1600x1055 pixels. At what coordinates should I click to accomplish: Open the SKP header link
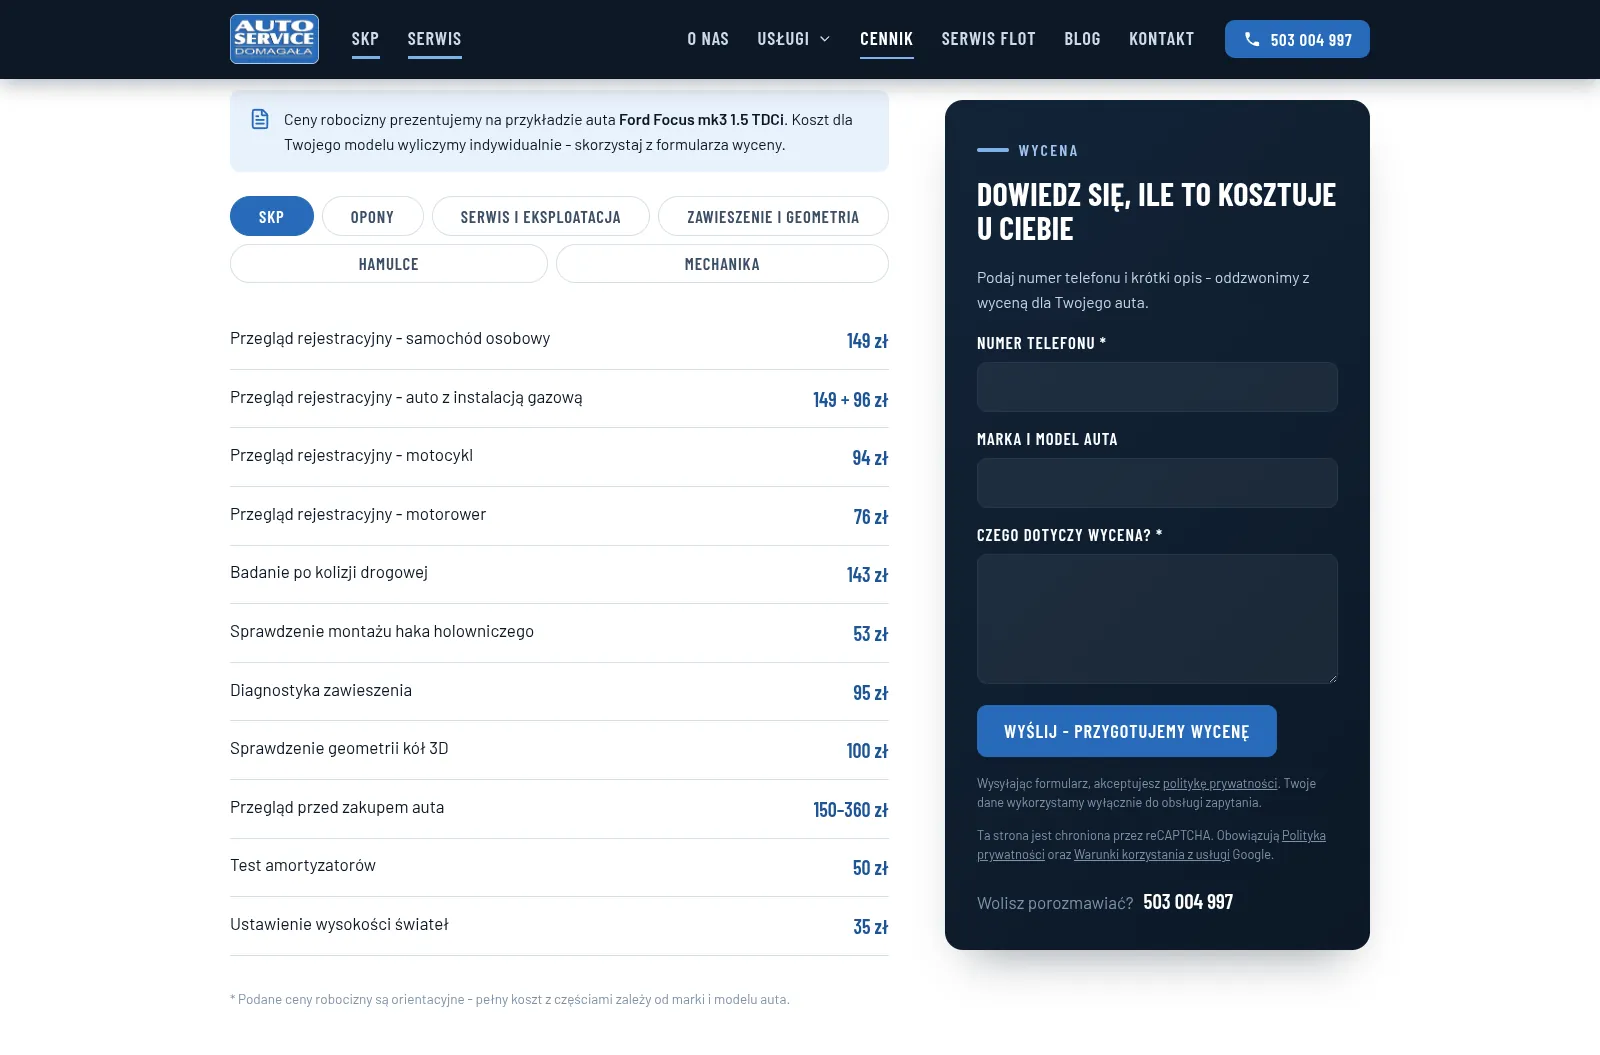tap(365, 39)
